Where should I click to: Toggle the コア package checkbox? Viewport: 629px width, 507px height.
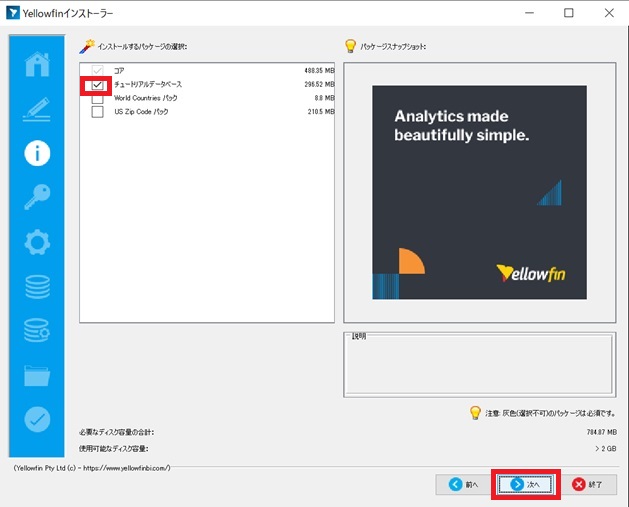click(x=97, y=71)
